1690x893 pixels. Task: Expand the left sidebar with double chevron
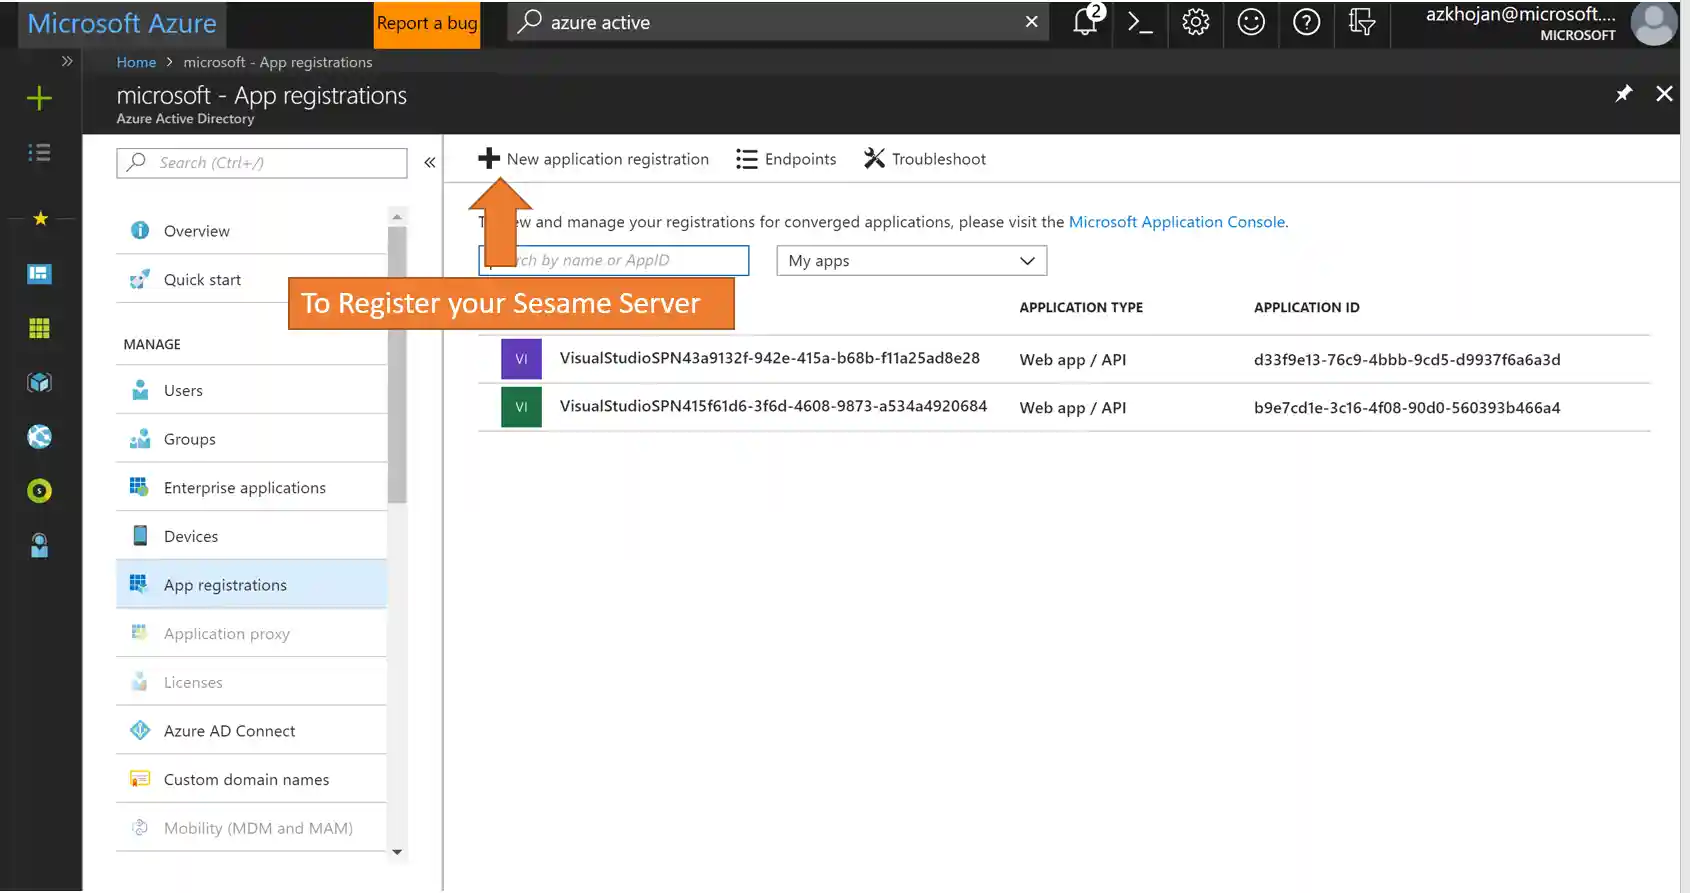pyautogui.click(x=67, y=61)
